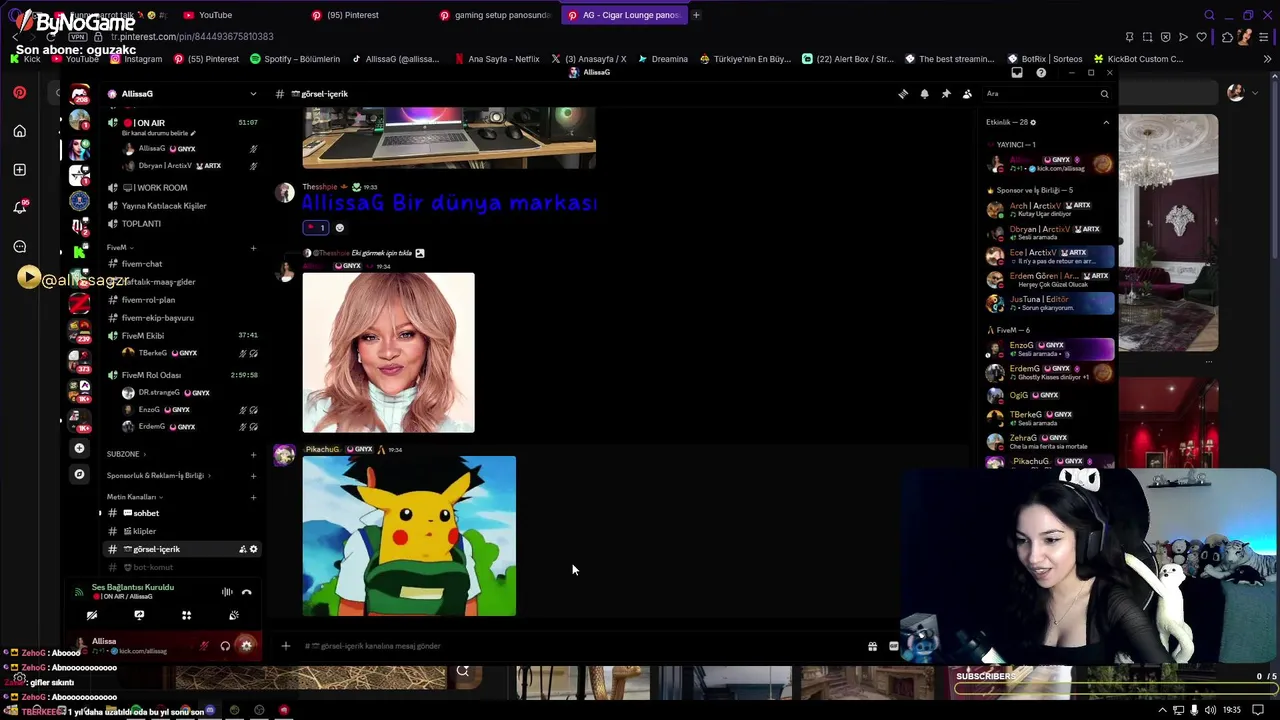Open chandelier room pin on Pinterest
The image size is (1280, 720).
[1168, 232]
